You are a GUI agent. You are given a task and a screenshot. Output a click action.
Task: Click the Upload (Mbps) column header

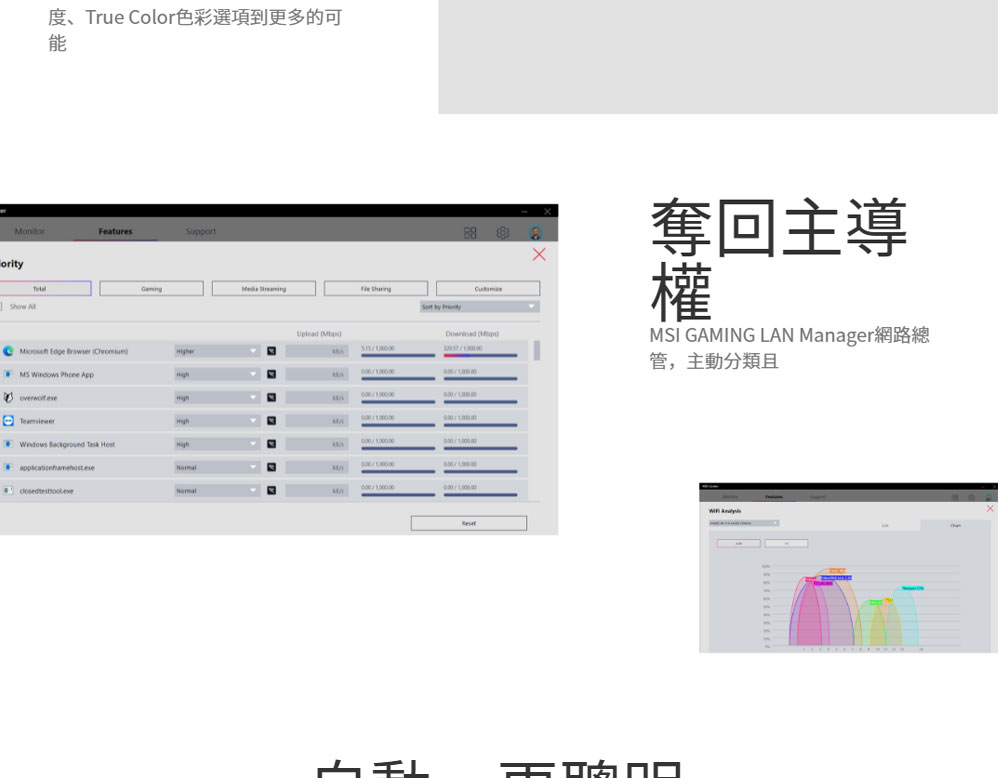[x=319, y=334]
